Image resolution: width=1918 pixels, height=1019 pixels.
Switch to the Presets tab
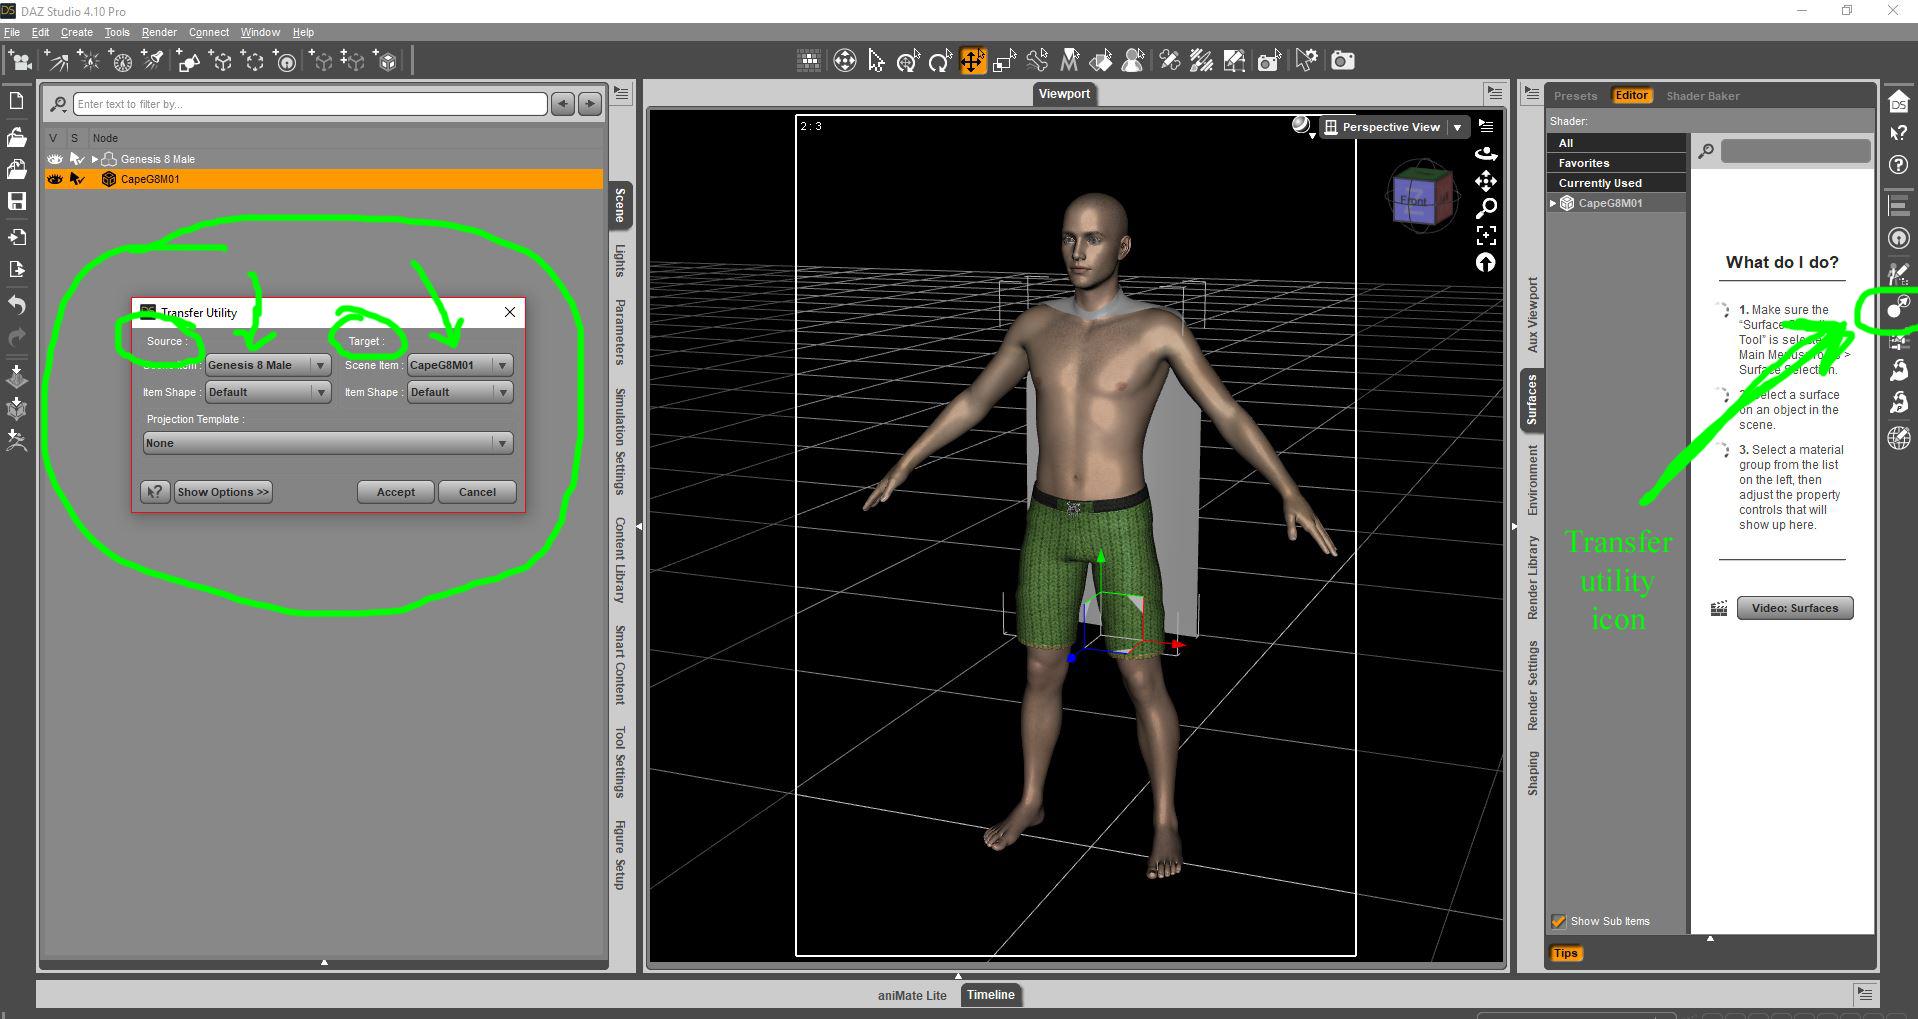coord(1575,96)
